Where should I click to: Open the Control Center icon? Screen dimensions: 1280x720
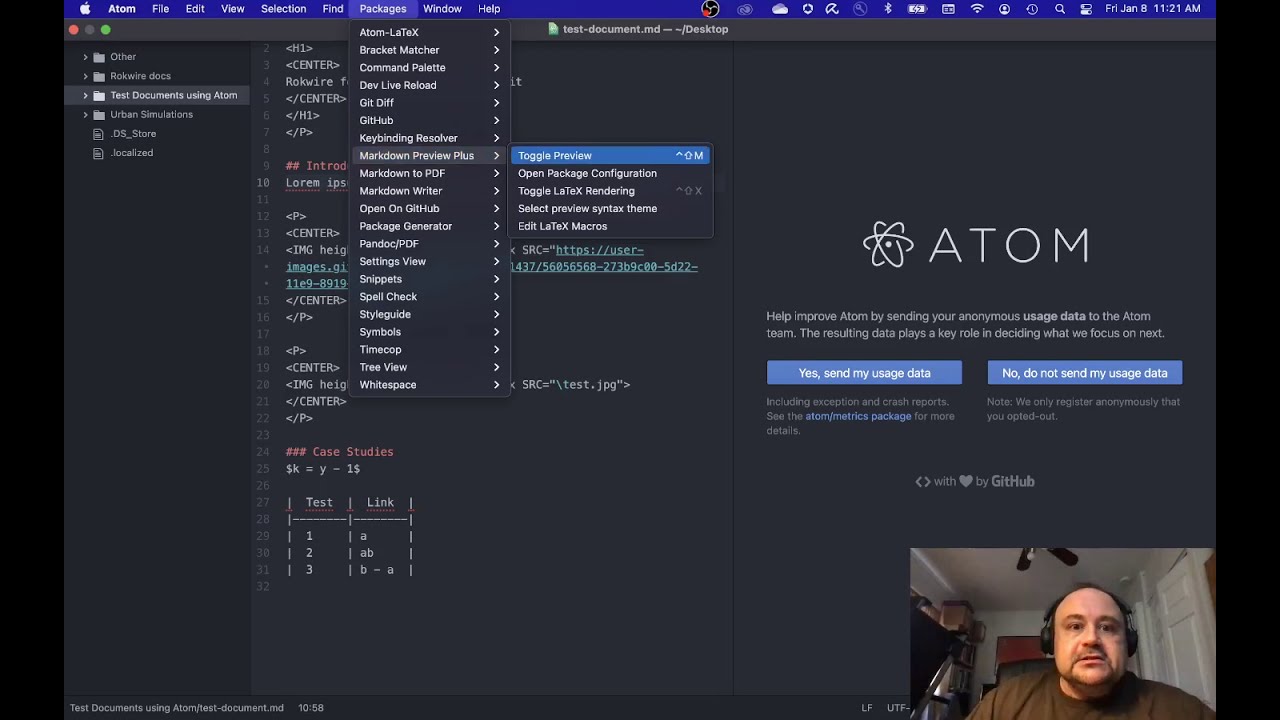(x=1086, y=9)
